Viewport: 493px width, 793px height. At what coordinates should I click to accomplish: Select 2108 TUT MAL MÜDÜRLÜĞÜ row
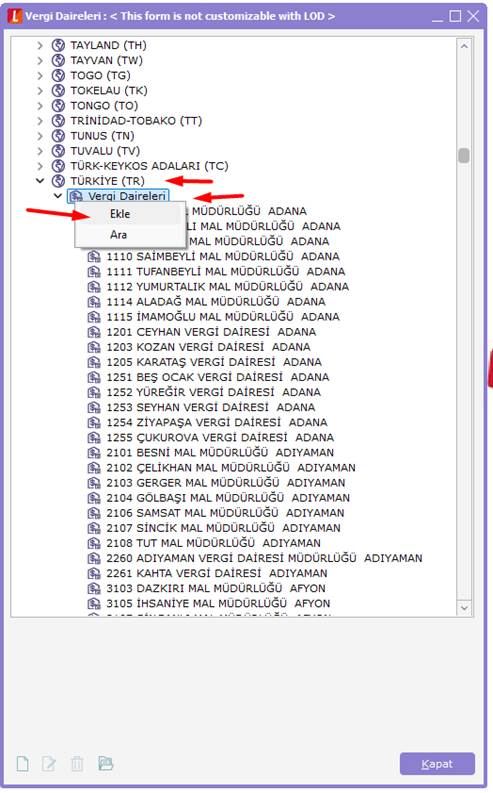213,543
